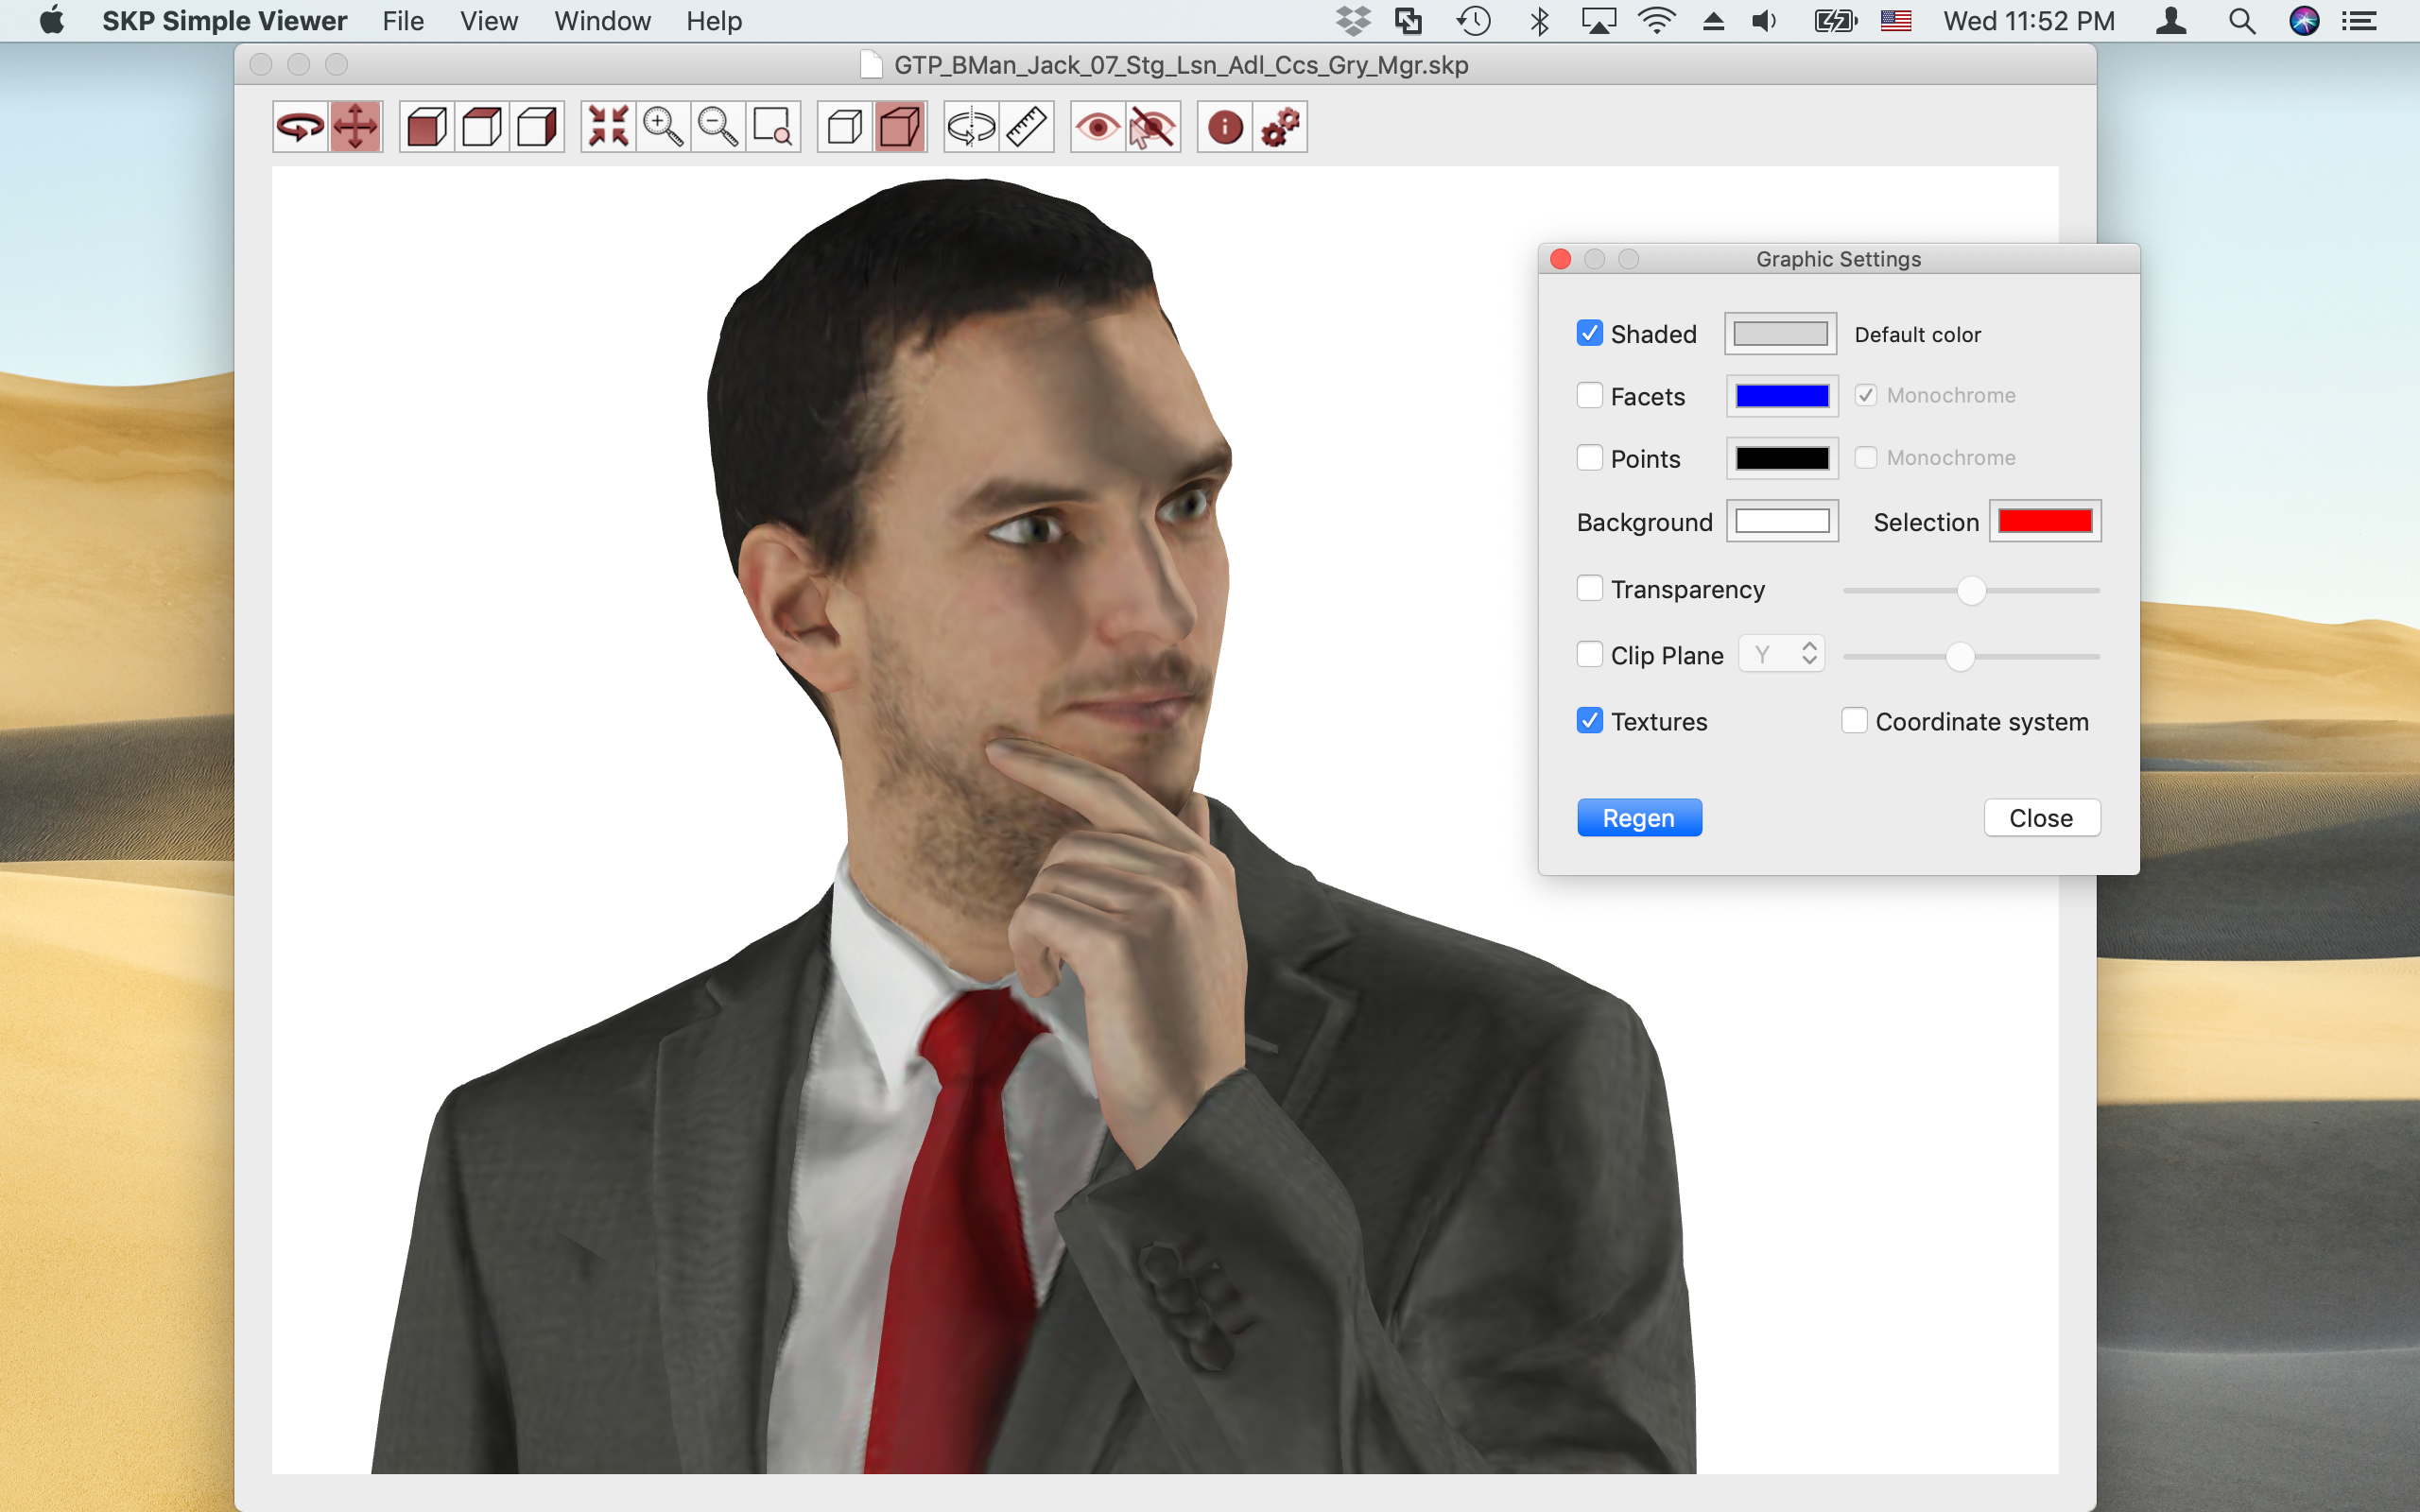The height and width of the screenshot is (1512, 2420).
Task: Click the Transparency slider handle
Action: 1971,590
